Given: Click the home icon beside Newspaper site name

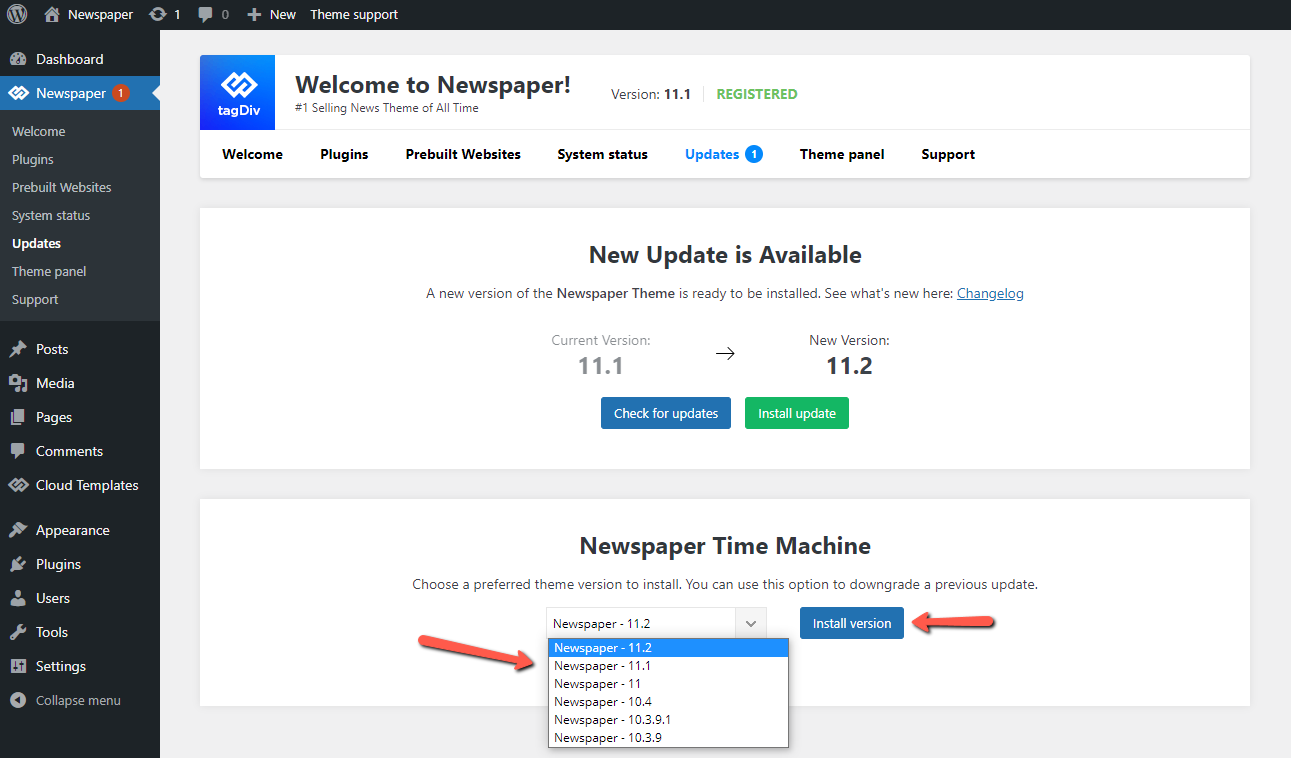Looking at the screenshot, I should [52, 14].
